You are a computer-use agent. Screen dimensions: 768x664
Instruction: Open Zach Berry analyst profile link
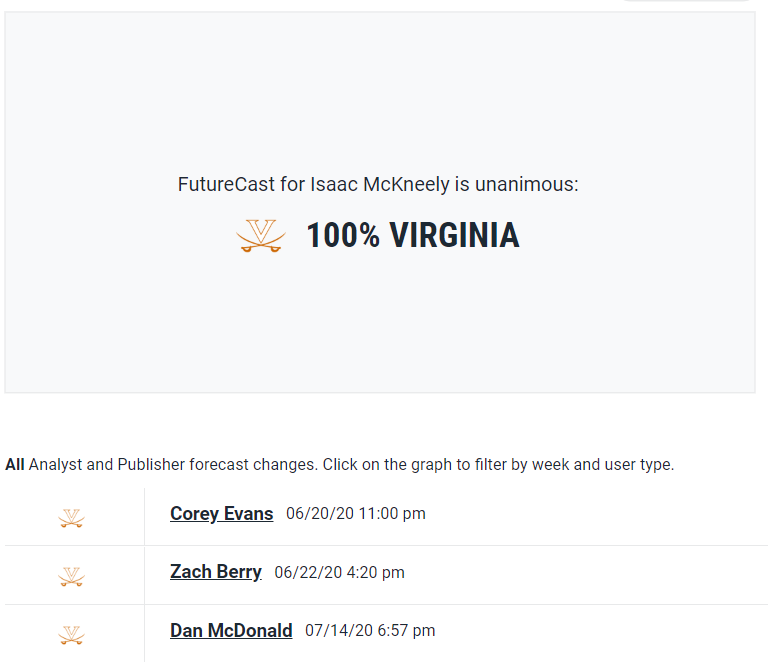pyautogui.click(x=216, y=572)
